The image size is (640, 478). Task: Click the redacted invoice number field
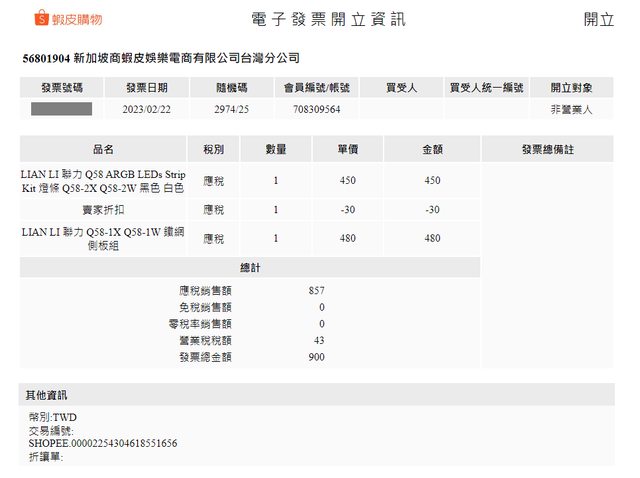62,108
